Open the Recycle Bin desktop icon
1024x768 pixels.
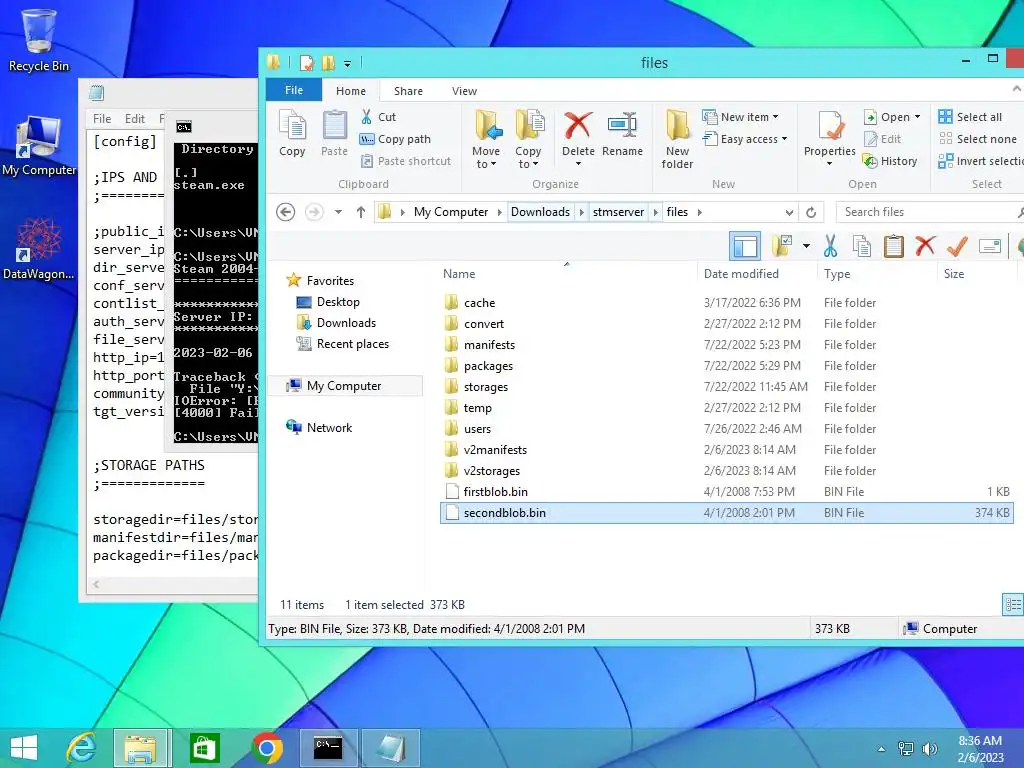tap(39, 40)
